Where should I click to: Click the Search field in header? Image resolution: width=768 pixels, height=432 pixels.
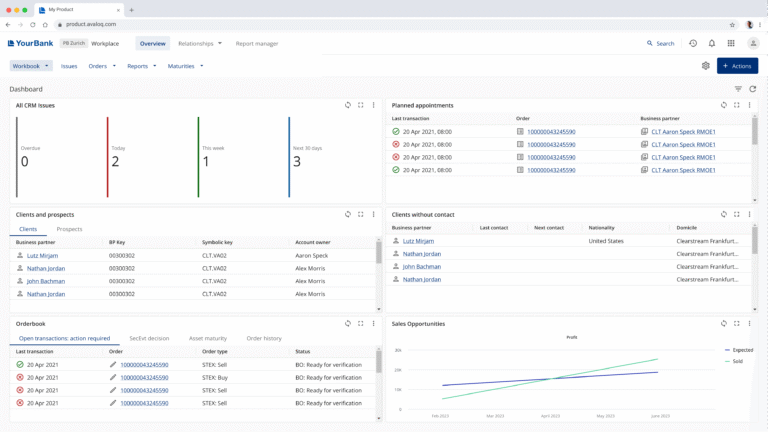click(660, 44)
